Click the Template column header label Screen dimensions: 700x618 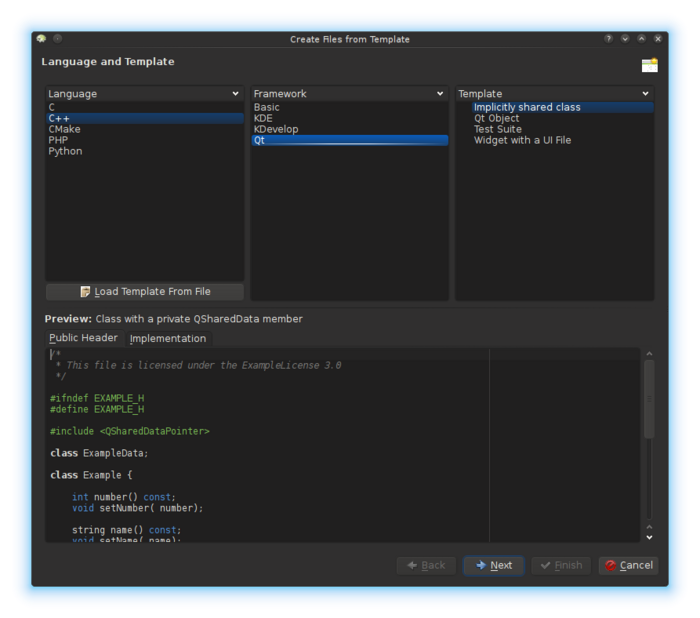tap(480, 94)
